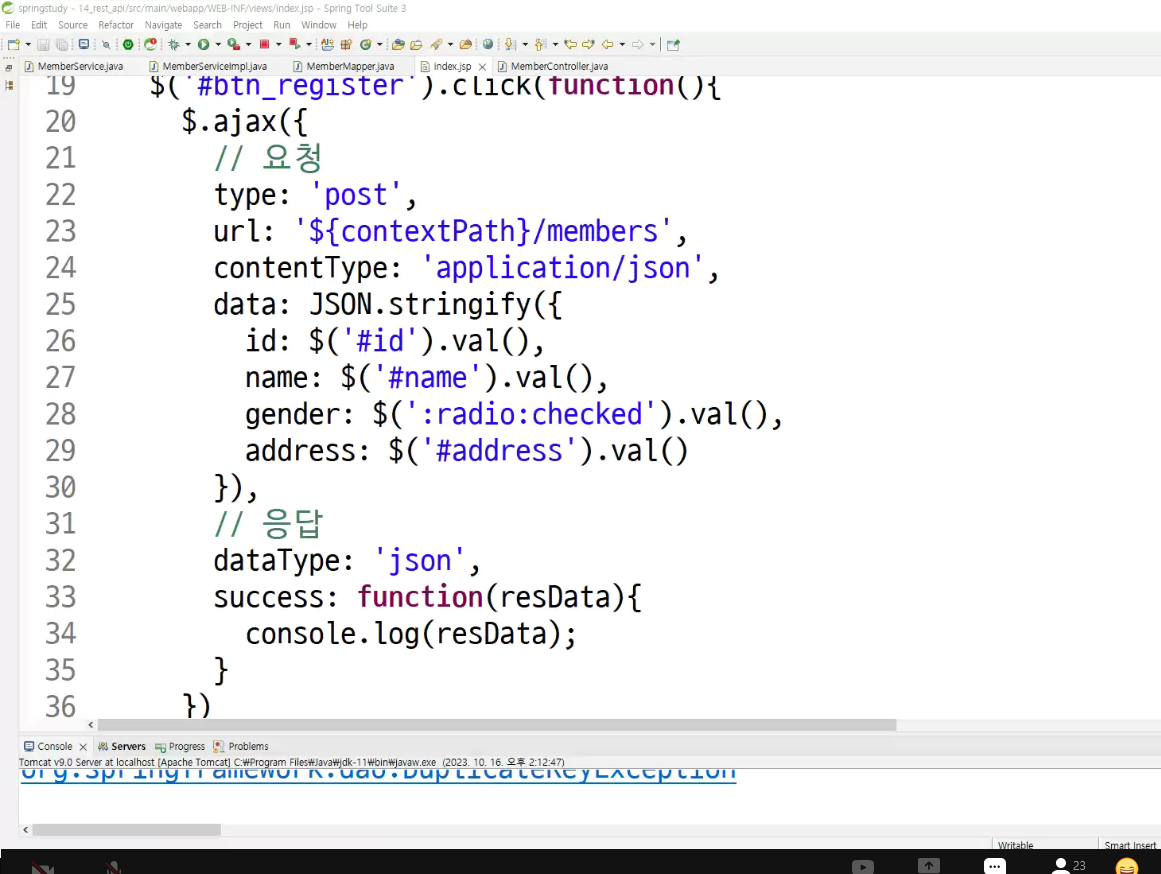1161x874 pixels.
Task: Open the Search menu
Action: coord(207,24)
